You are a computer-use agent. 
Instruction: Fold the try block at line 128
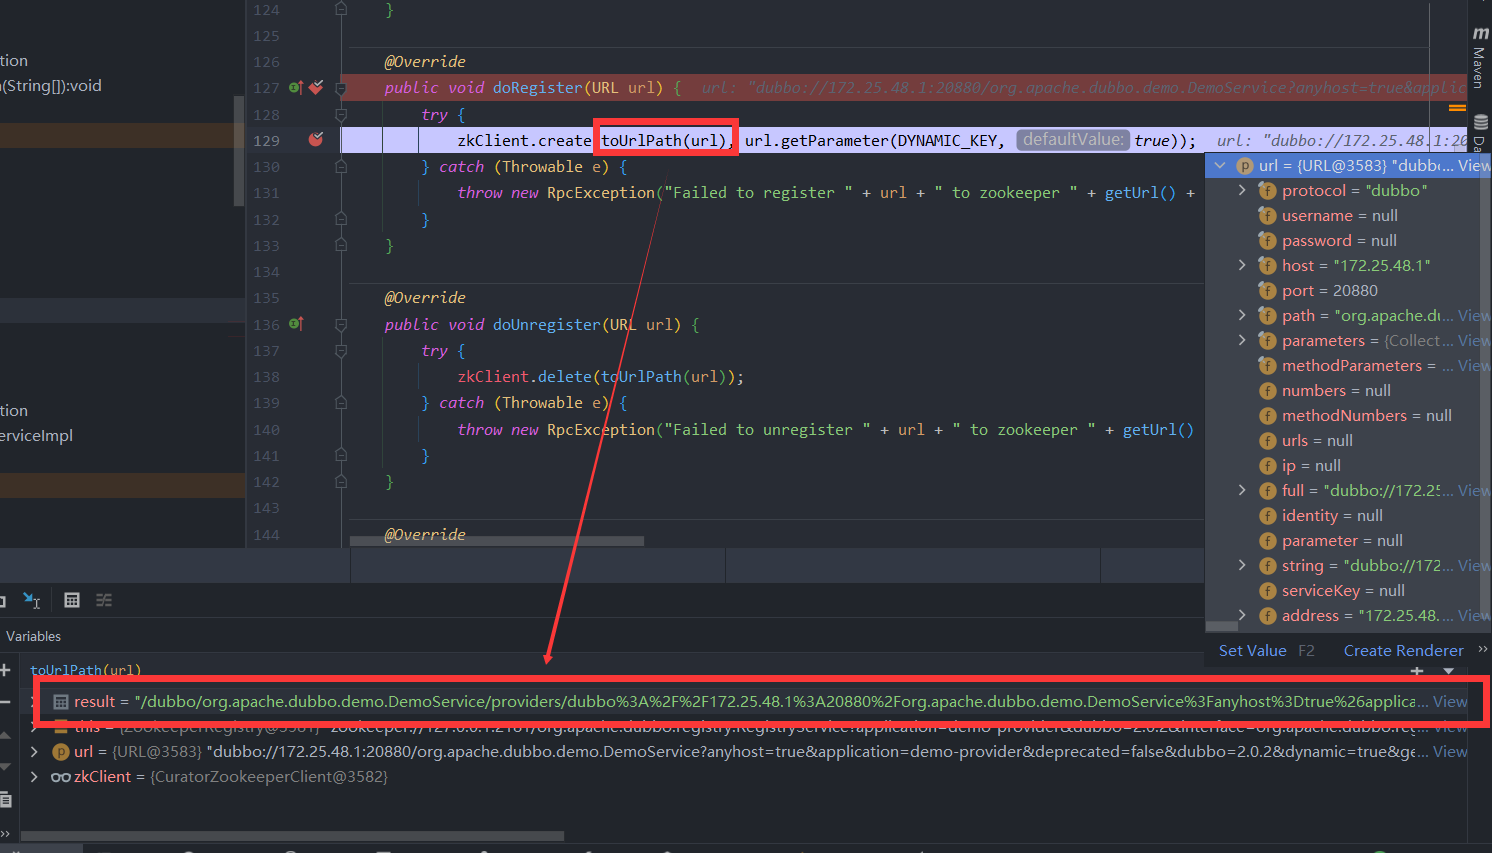tap(341, 114)
